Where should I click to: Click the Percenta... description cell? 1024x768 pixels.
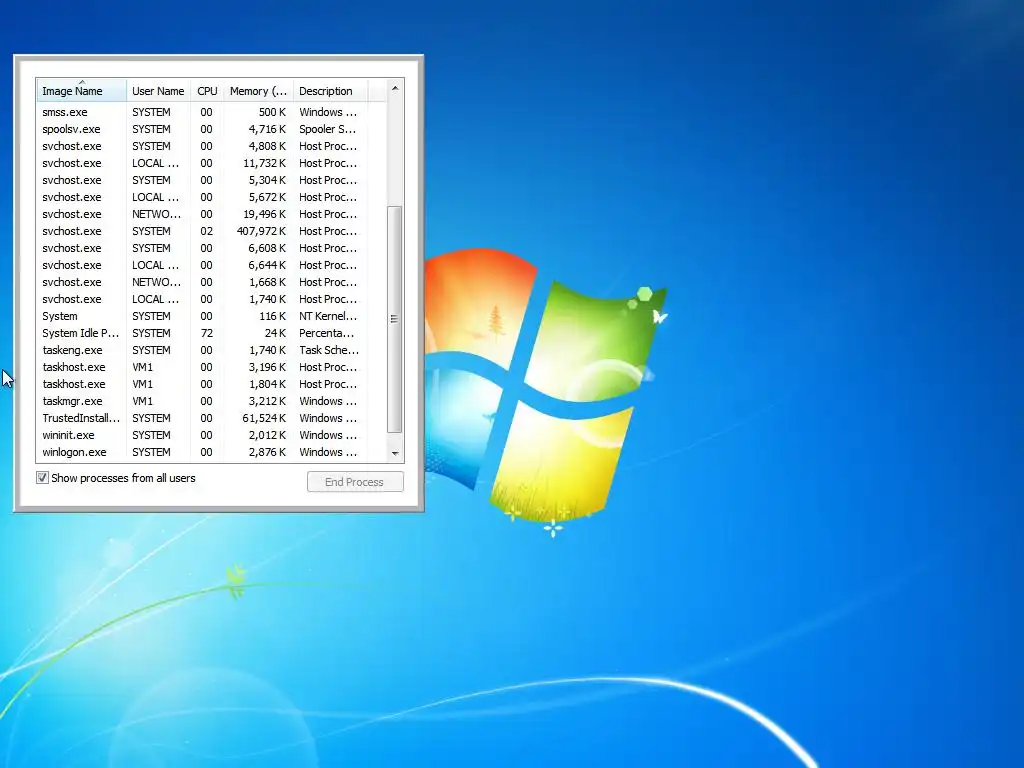[327, 333]
